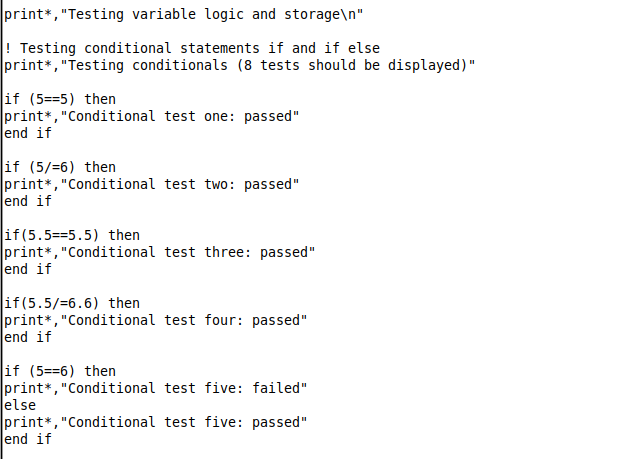Click "end if" below conditional test three
The image size is (640, 459).
point(28,269)
